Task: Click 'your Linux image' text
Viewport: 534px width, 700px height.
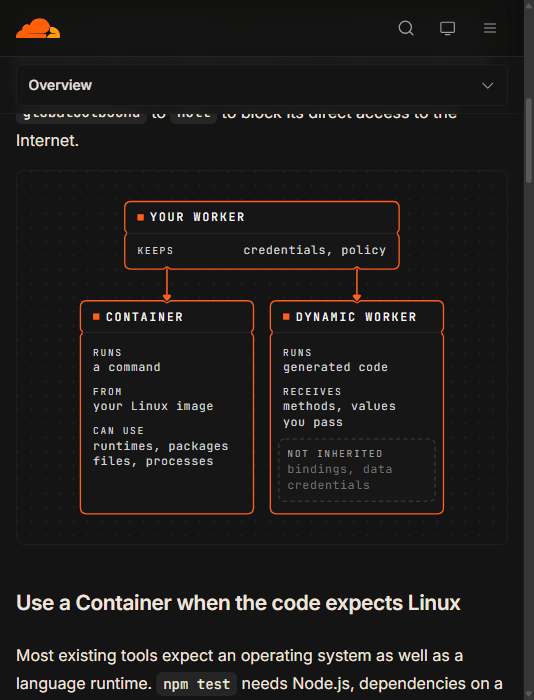Action: coord(153,406)
